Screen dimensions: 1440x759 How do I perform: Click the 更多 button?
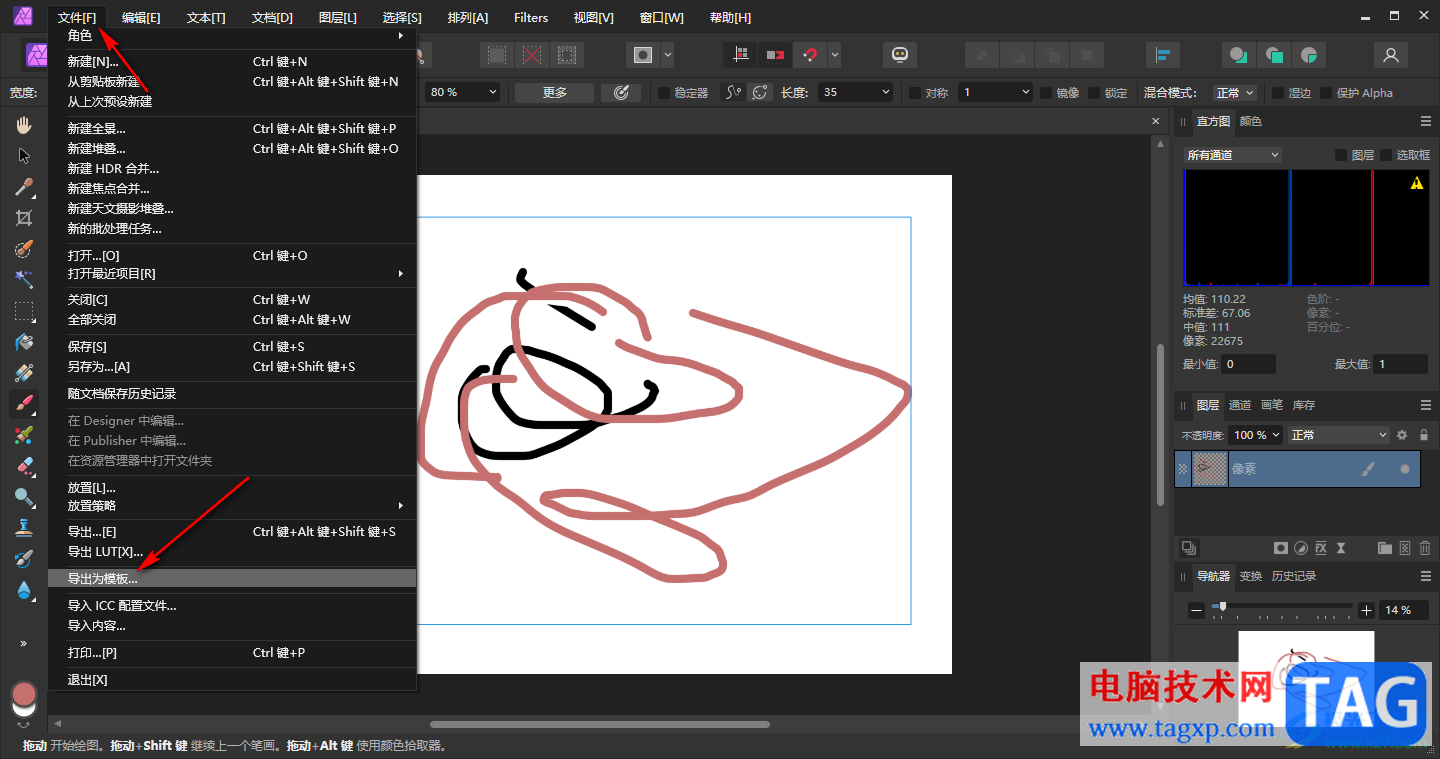pos(555,92)
